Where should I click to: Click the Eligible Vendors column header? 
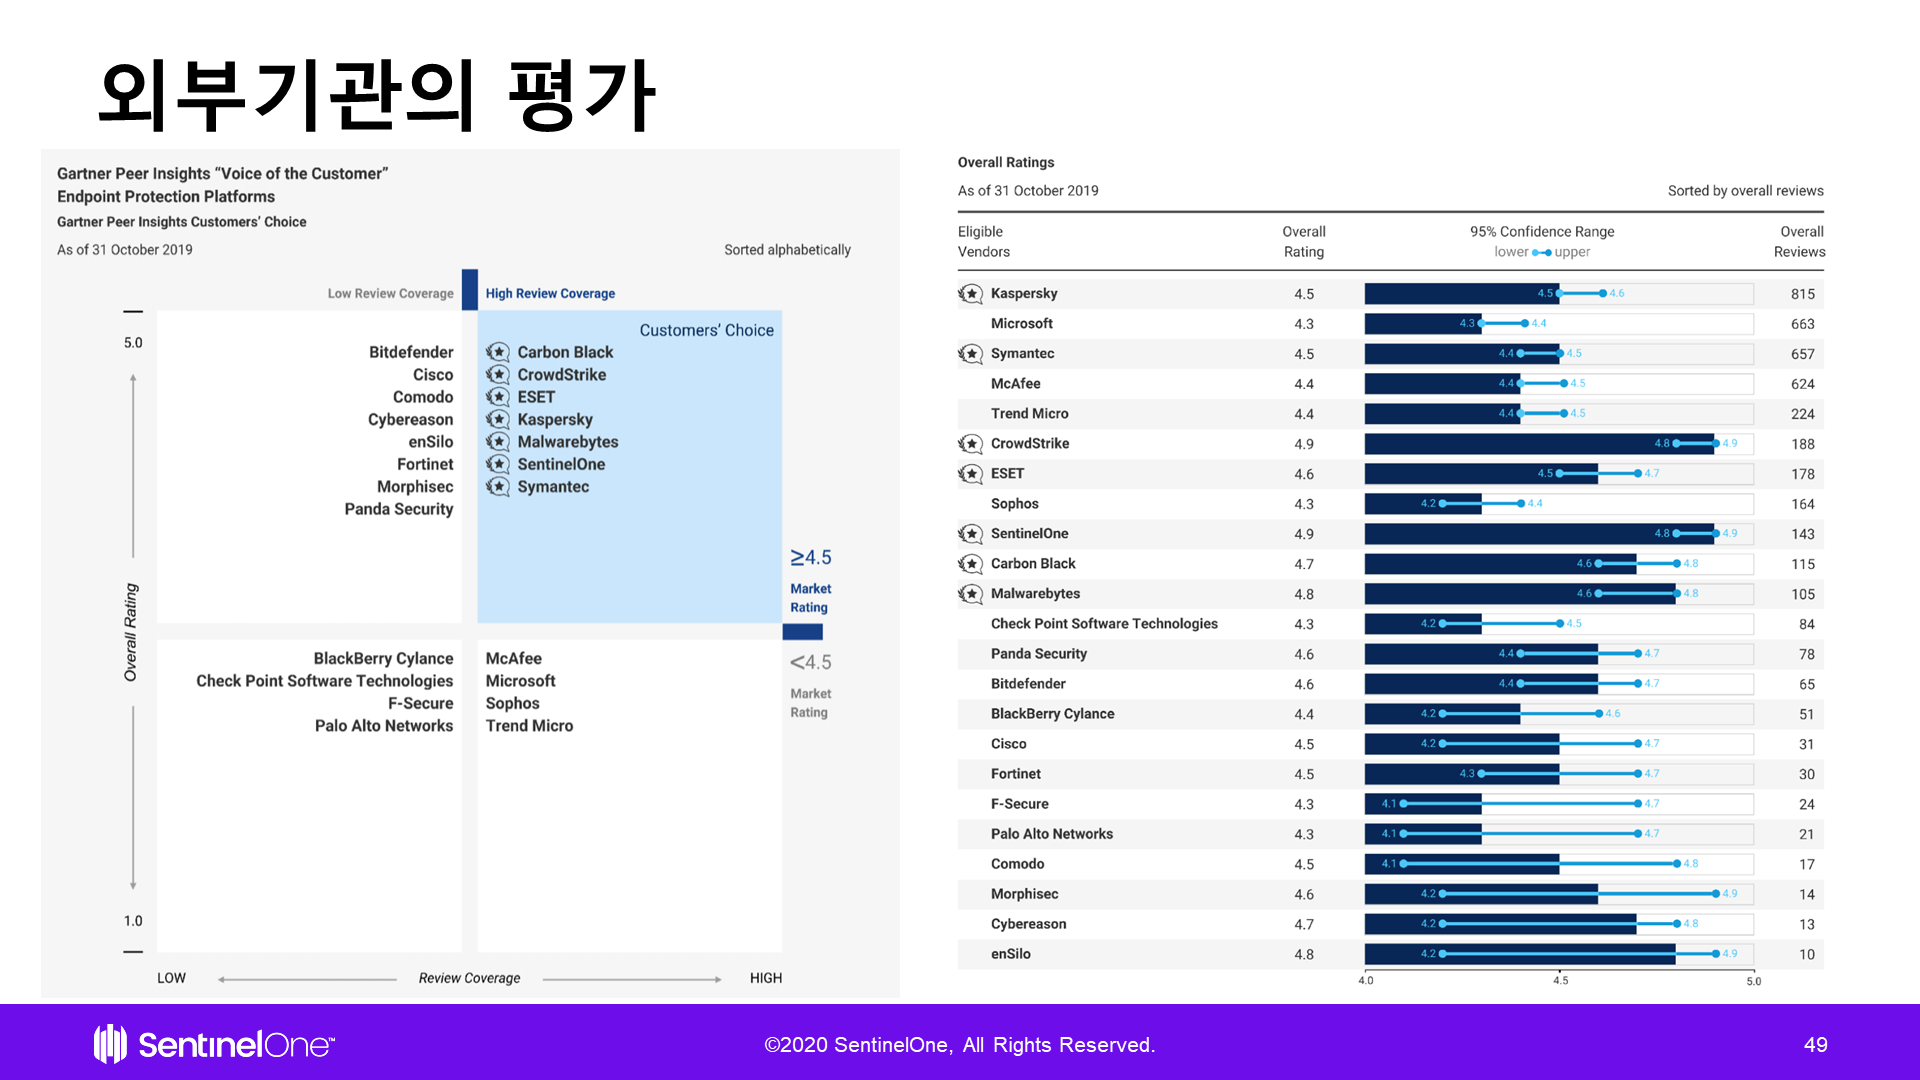984,242
